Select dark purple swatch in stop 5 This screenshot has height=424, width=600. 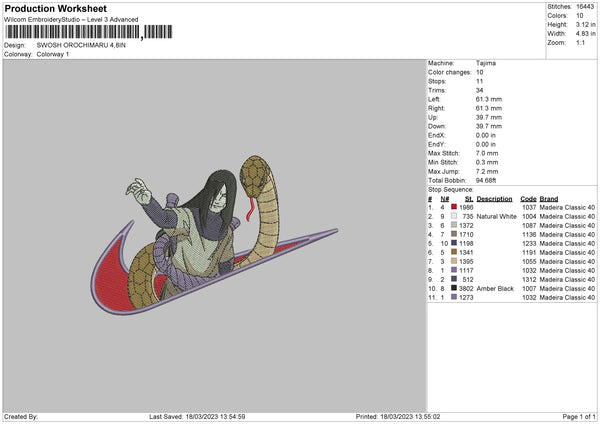[454, 243]
